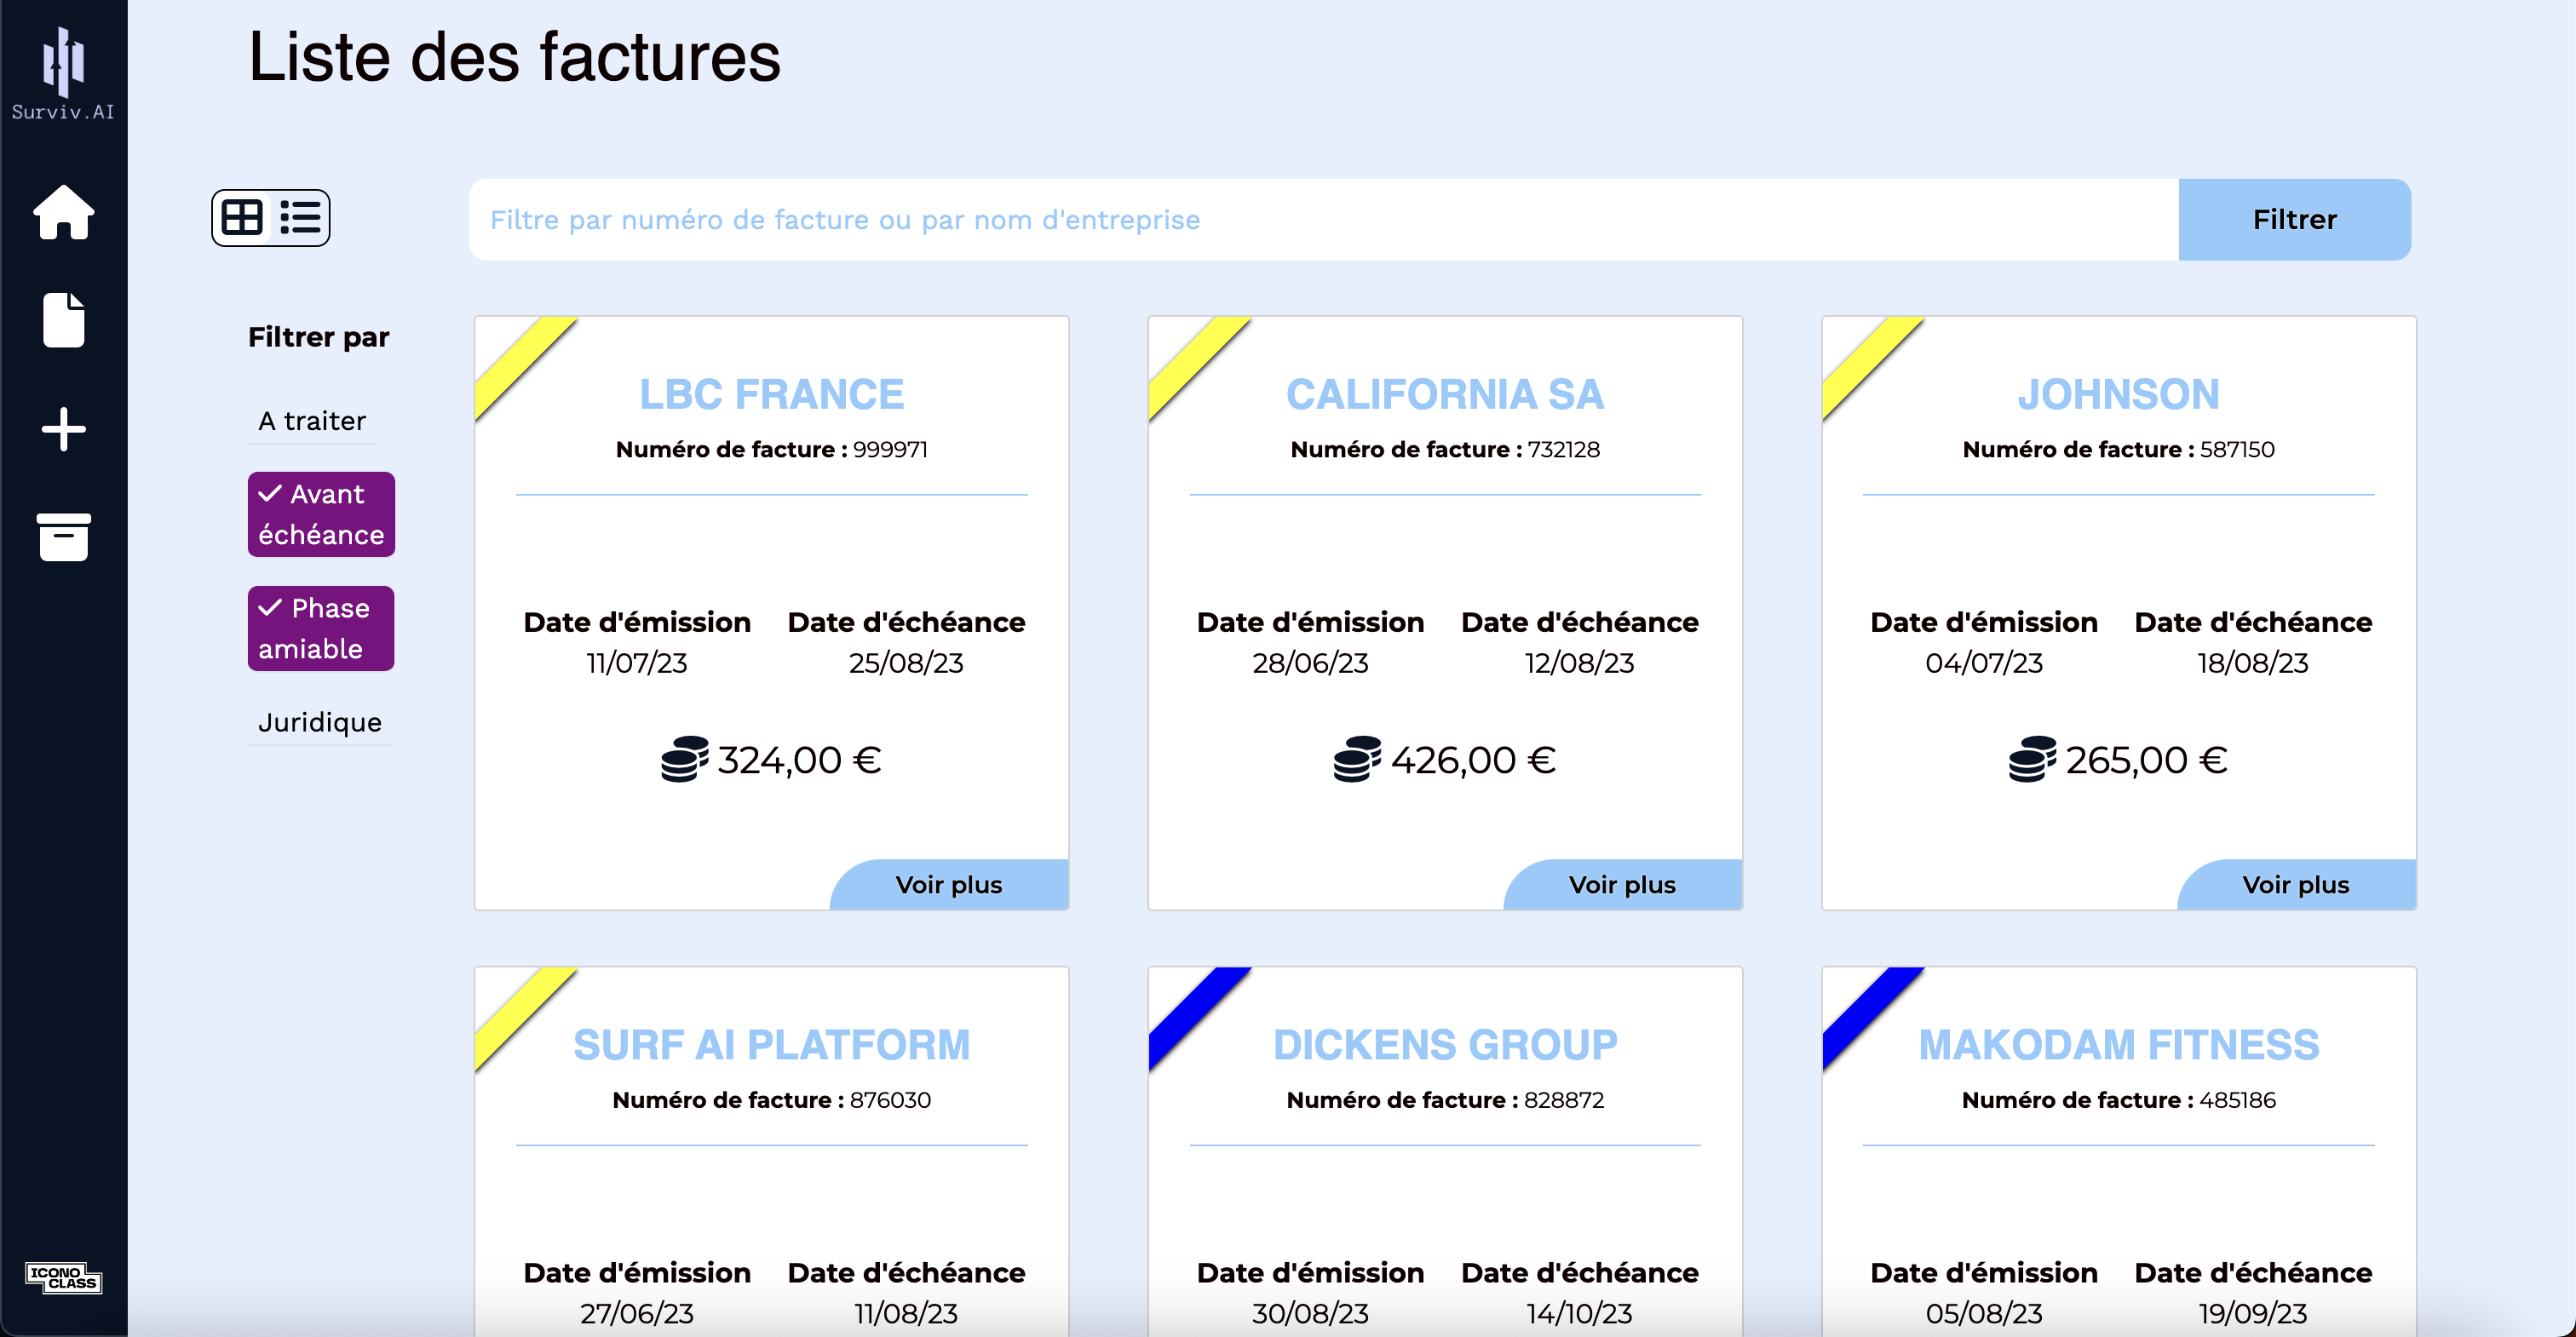Screen dimensions: 2576x1337
Task: Switch to list view layout
Action: pyautogui.click(x=300, y=217)
